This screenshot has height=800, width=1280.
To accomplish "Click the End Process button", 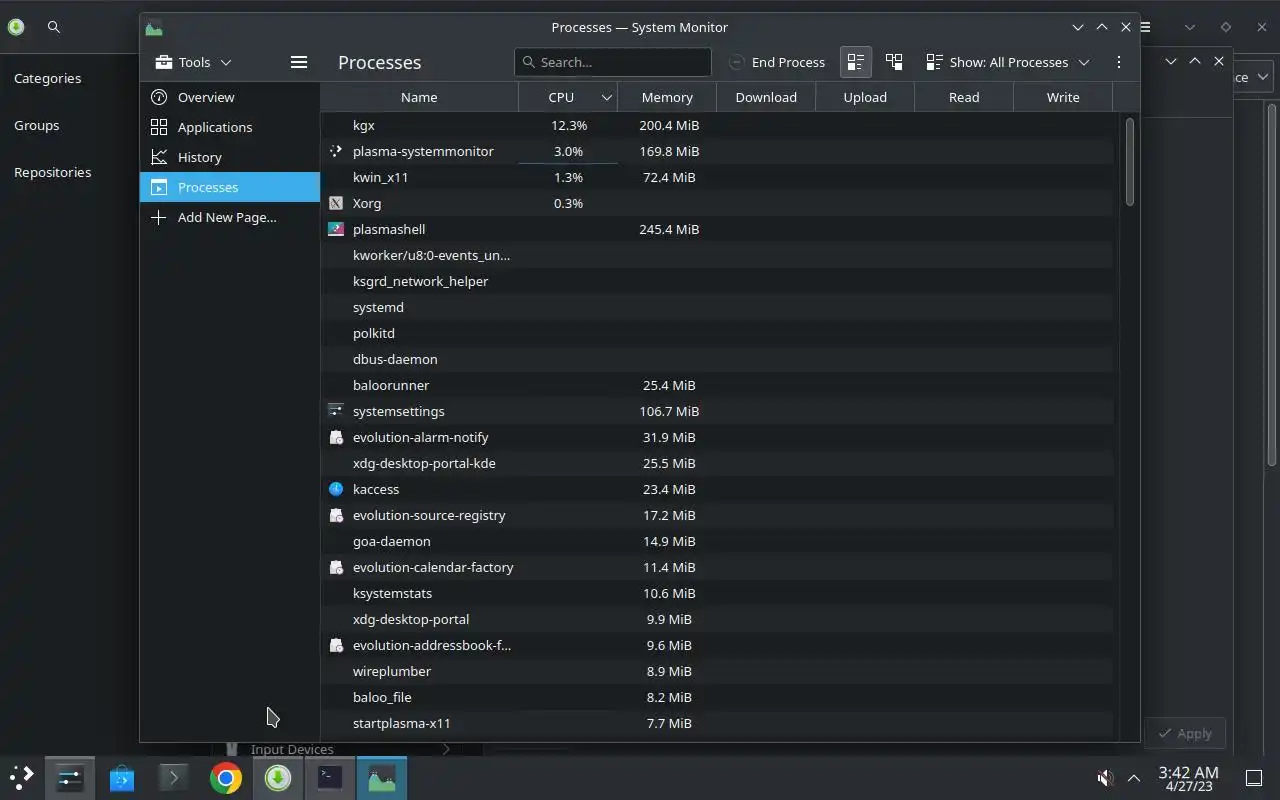I will [777, 62].
